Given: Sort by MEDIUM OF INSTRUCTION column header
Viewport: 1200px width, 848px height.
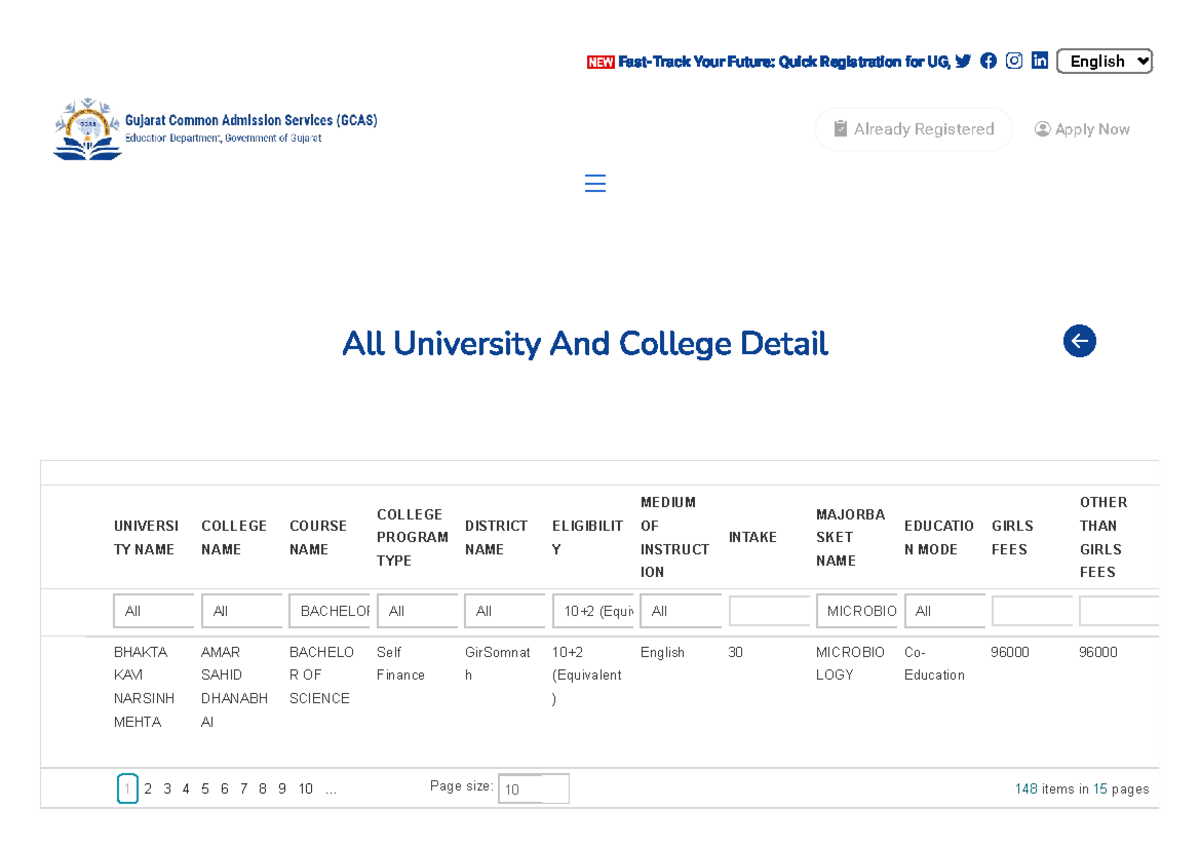Looking at the screenshot, I should (x=675, y=537).
